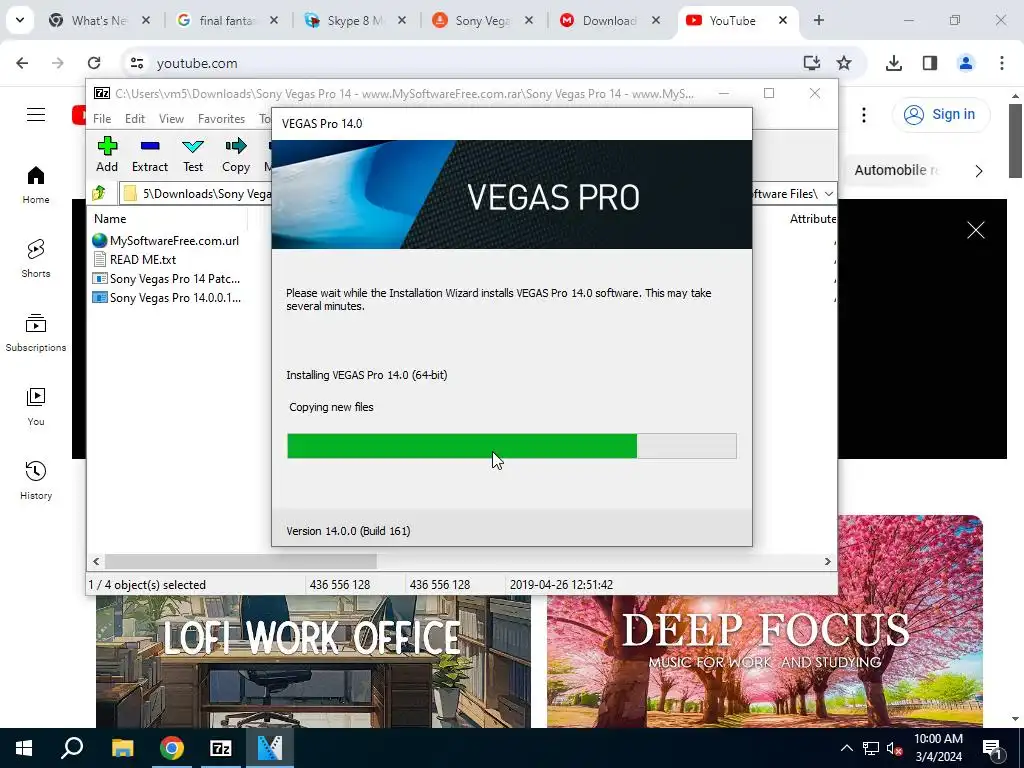Switch to the What's New browser tab
Image resolution: width=1024 pixels, height=768 pixels.
coord(97,21)
